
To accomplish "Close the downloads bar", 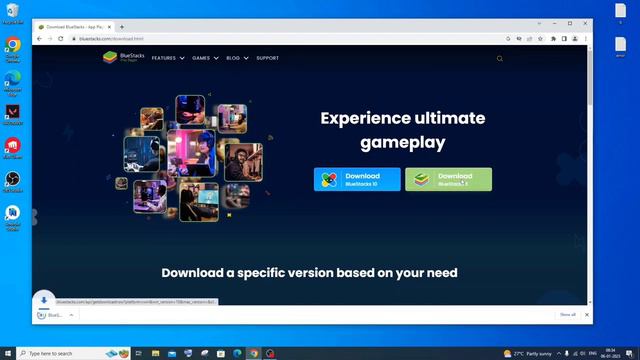I will pos(587,315).
